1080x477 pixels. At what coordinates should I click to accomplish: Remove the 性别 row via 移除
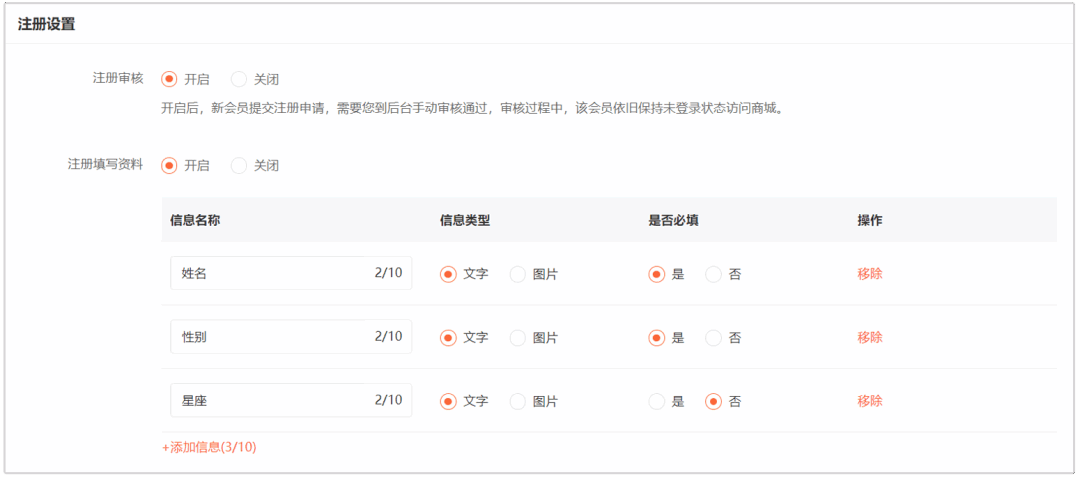point(869,338)
